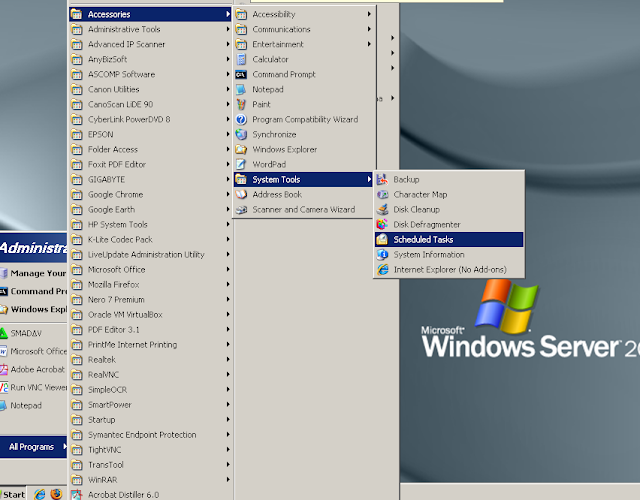Expand Microsoft Office submenu arrow

[228, 269]
